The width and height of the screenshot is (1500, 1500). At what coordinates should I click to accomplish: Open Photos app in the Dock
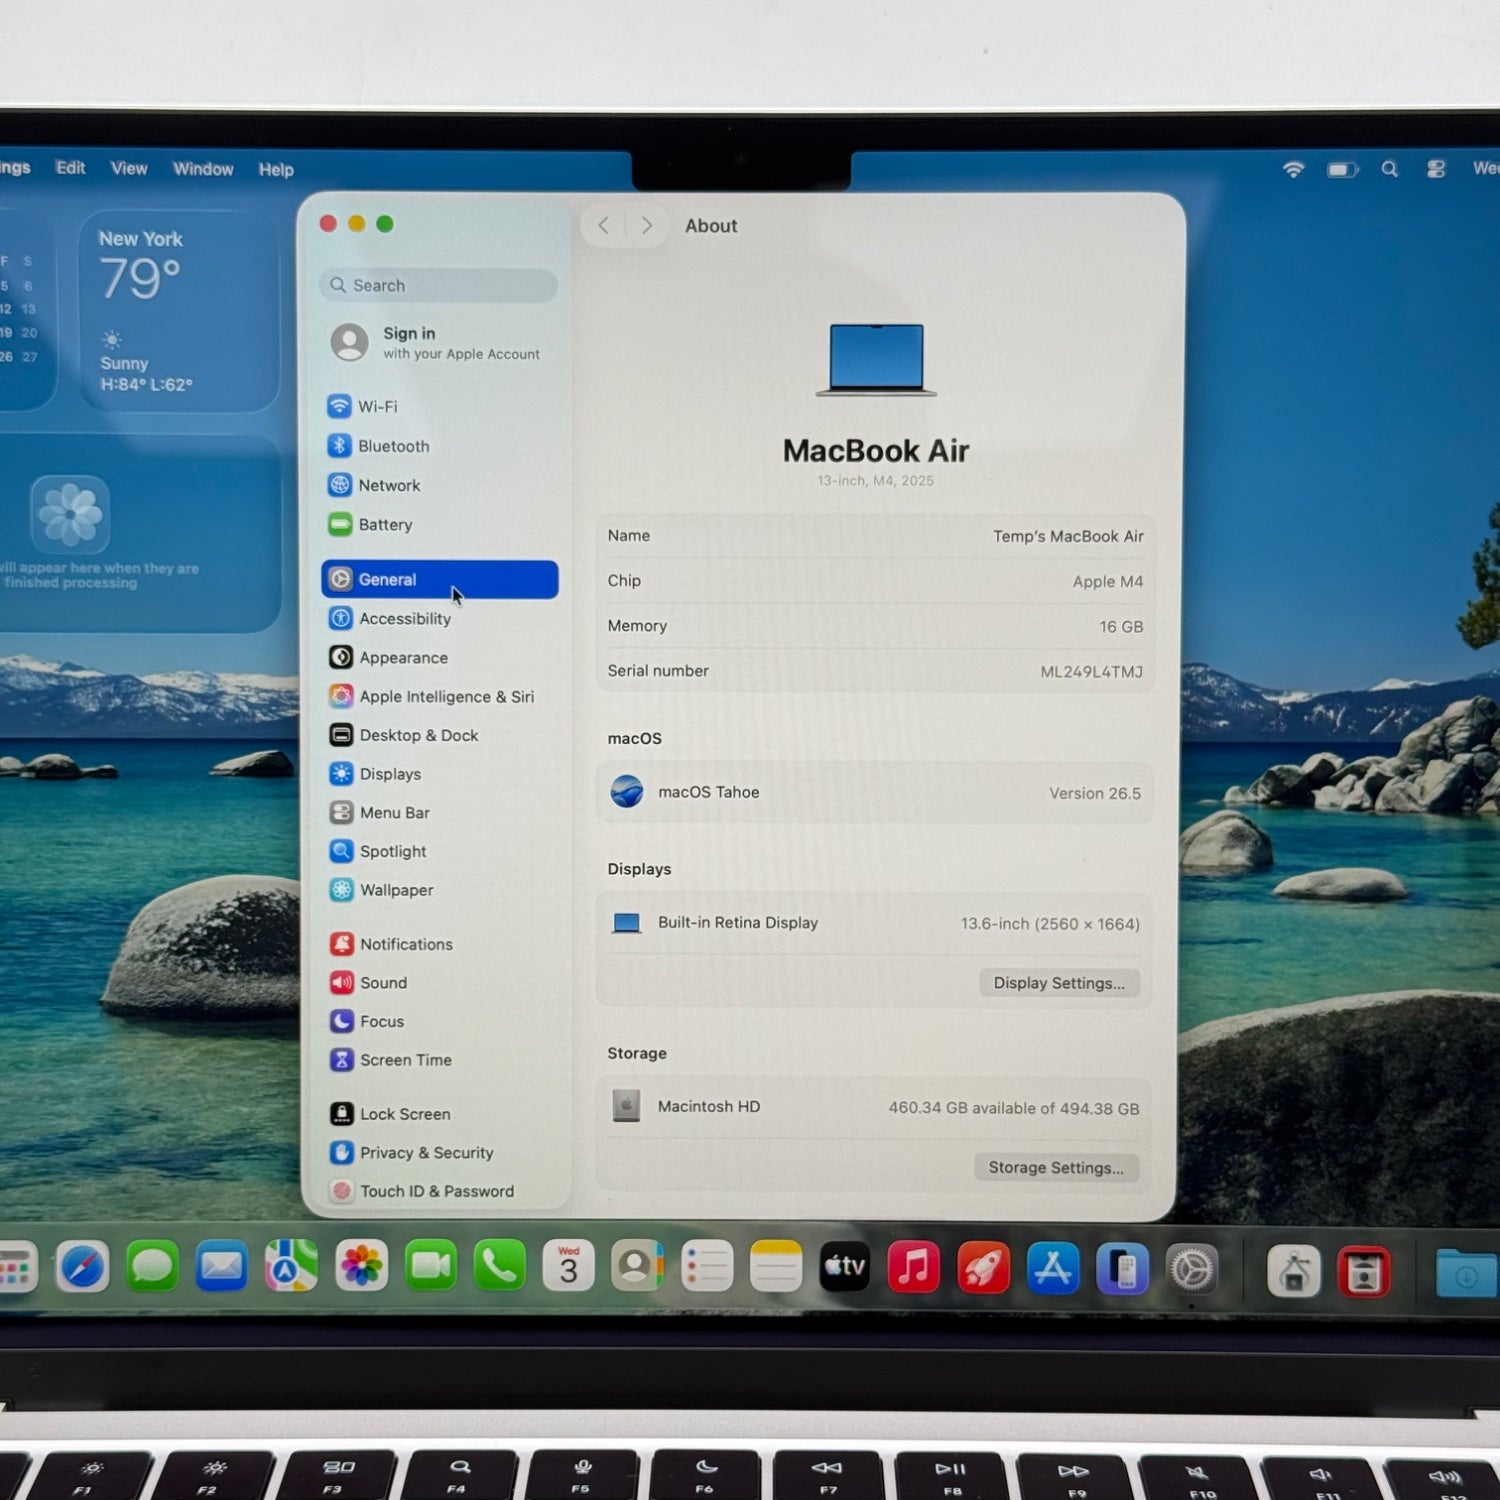[361, 1267]
